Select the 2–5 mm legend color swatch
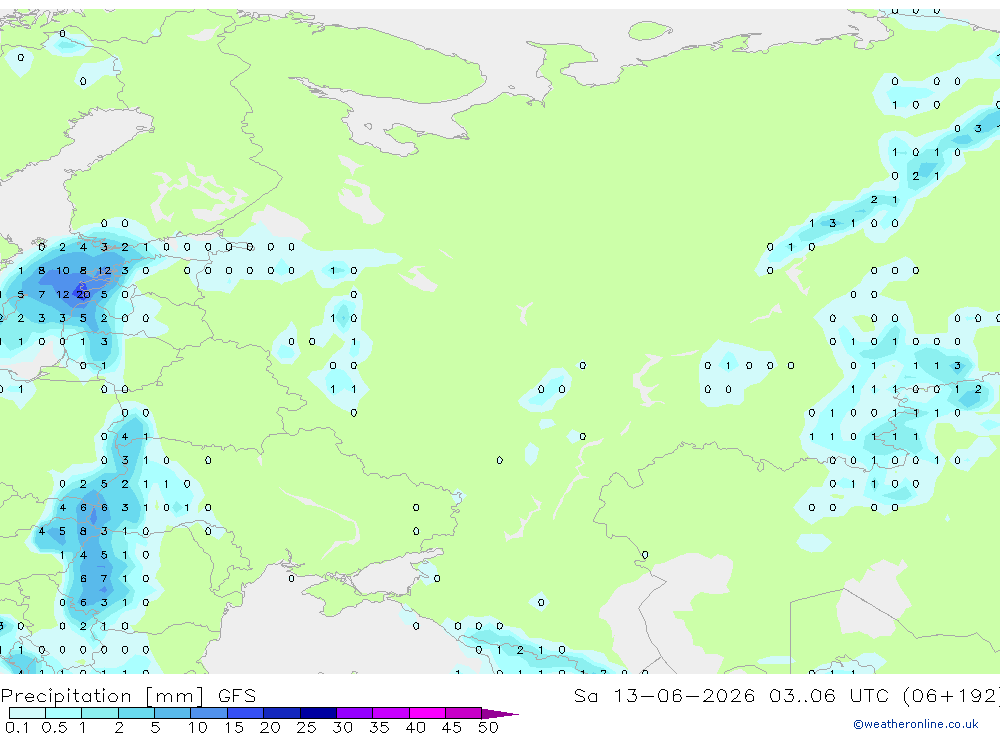This screenshot has height=733, width=1000. (x=136, y=713)
